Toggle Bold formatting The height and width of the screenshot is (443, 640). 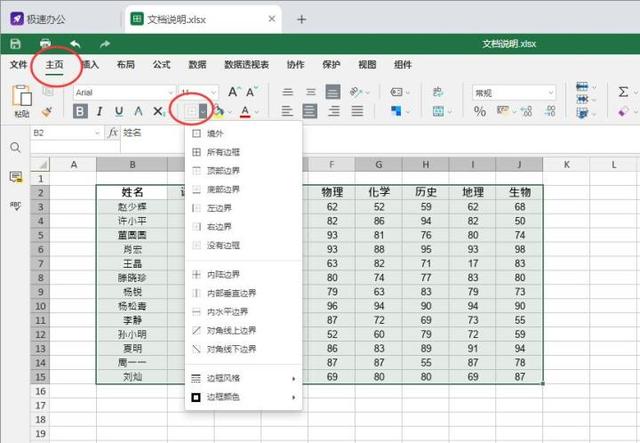pyautogui.click(x=80, y=111)
